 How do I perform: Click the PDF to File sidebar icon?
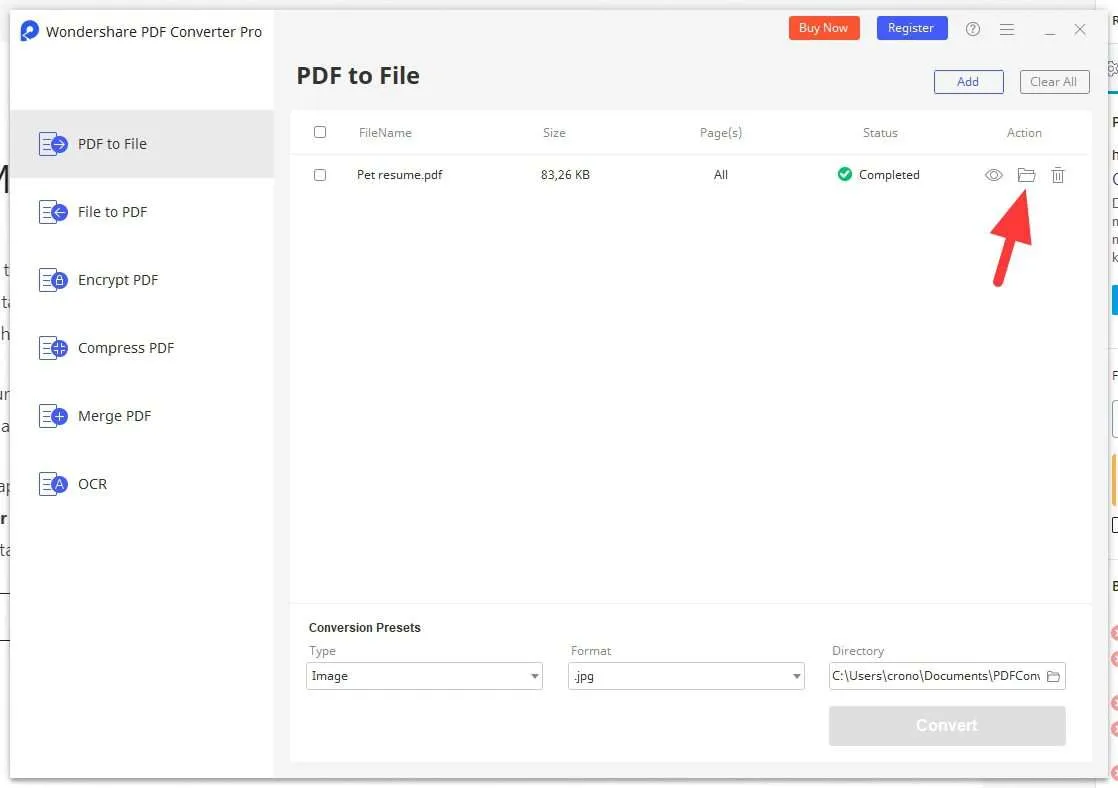point(53,144)
